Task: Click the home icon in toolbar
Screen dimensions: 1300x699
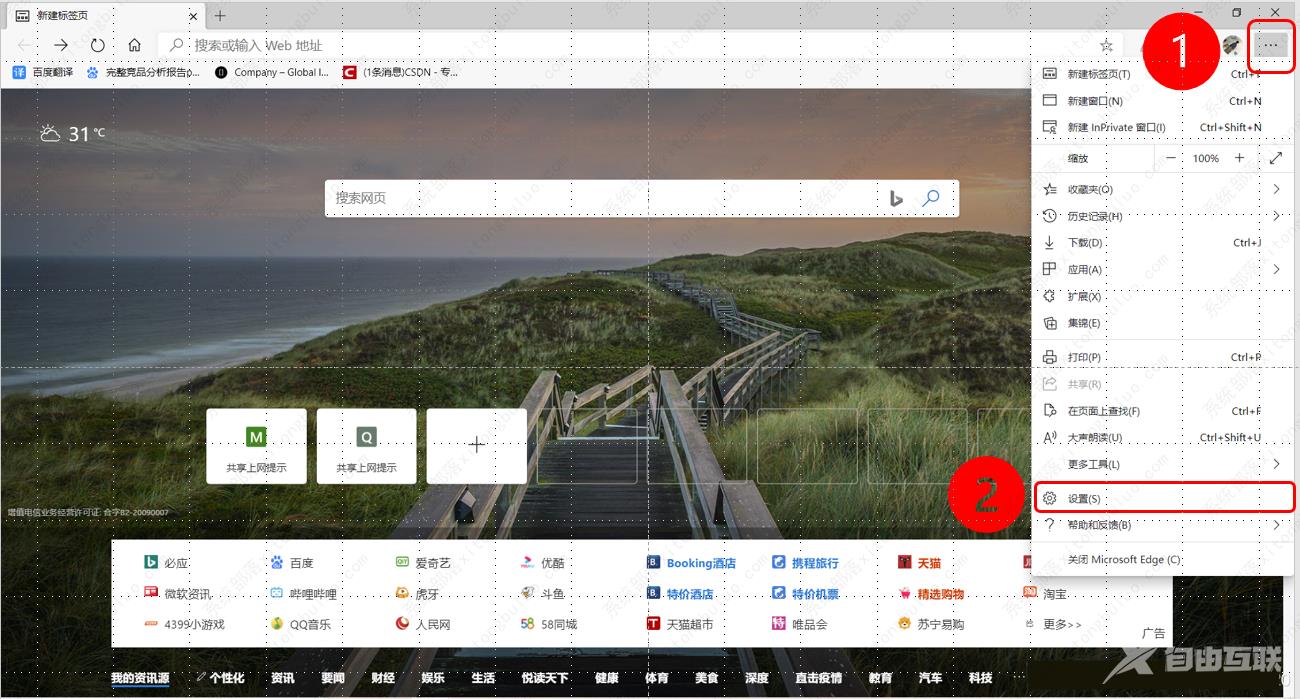Action: point(134,45)
